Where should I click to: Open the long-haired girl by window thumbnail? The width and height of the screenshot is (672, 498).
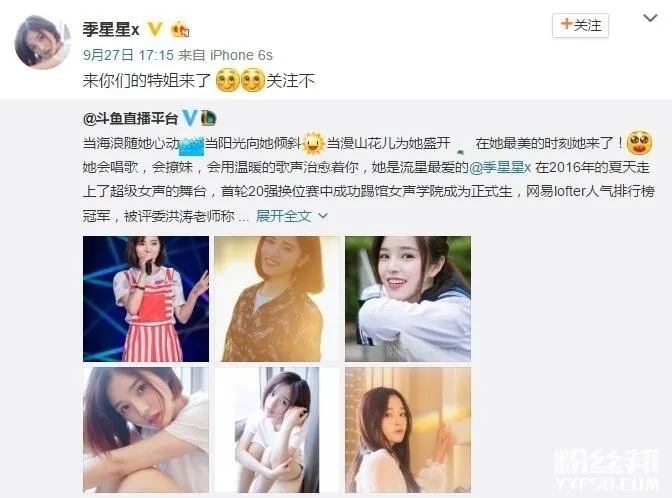(408, 430)
